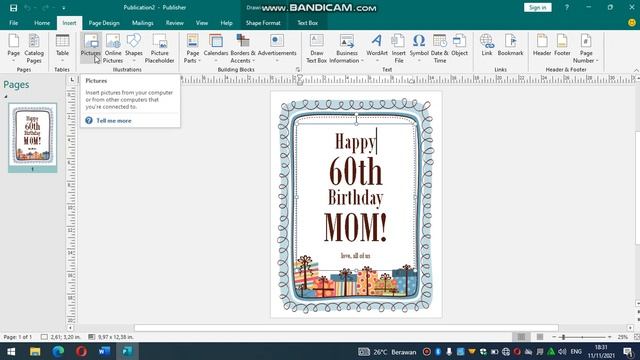This screenshot has height=360, width=640.
Task: Open the Windows Start menu
Action: coord(11,351)
